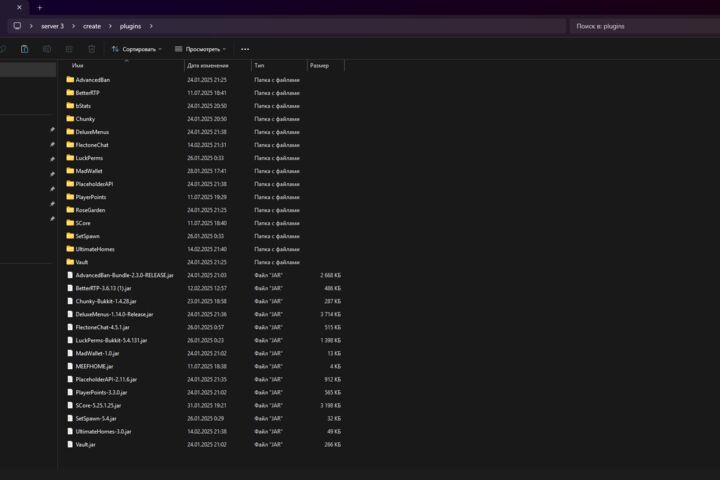Image resolution: width=720 pixels, height=480 pixels.
Task: Open the Сортировать sort dropdown
Action: 137,49
